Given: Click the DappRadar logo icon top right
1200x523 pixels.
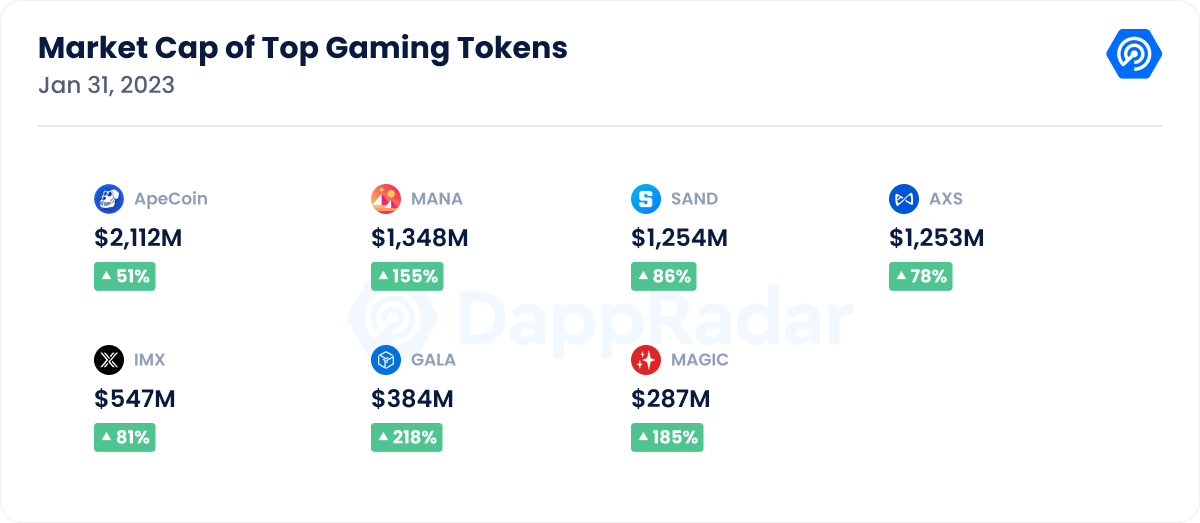Looking at the screenshot, I should tap(1133, 54).
